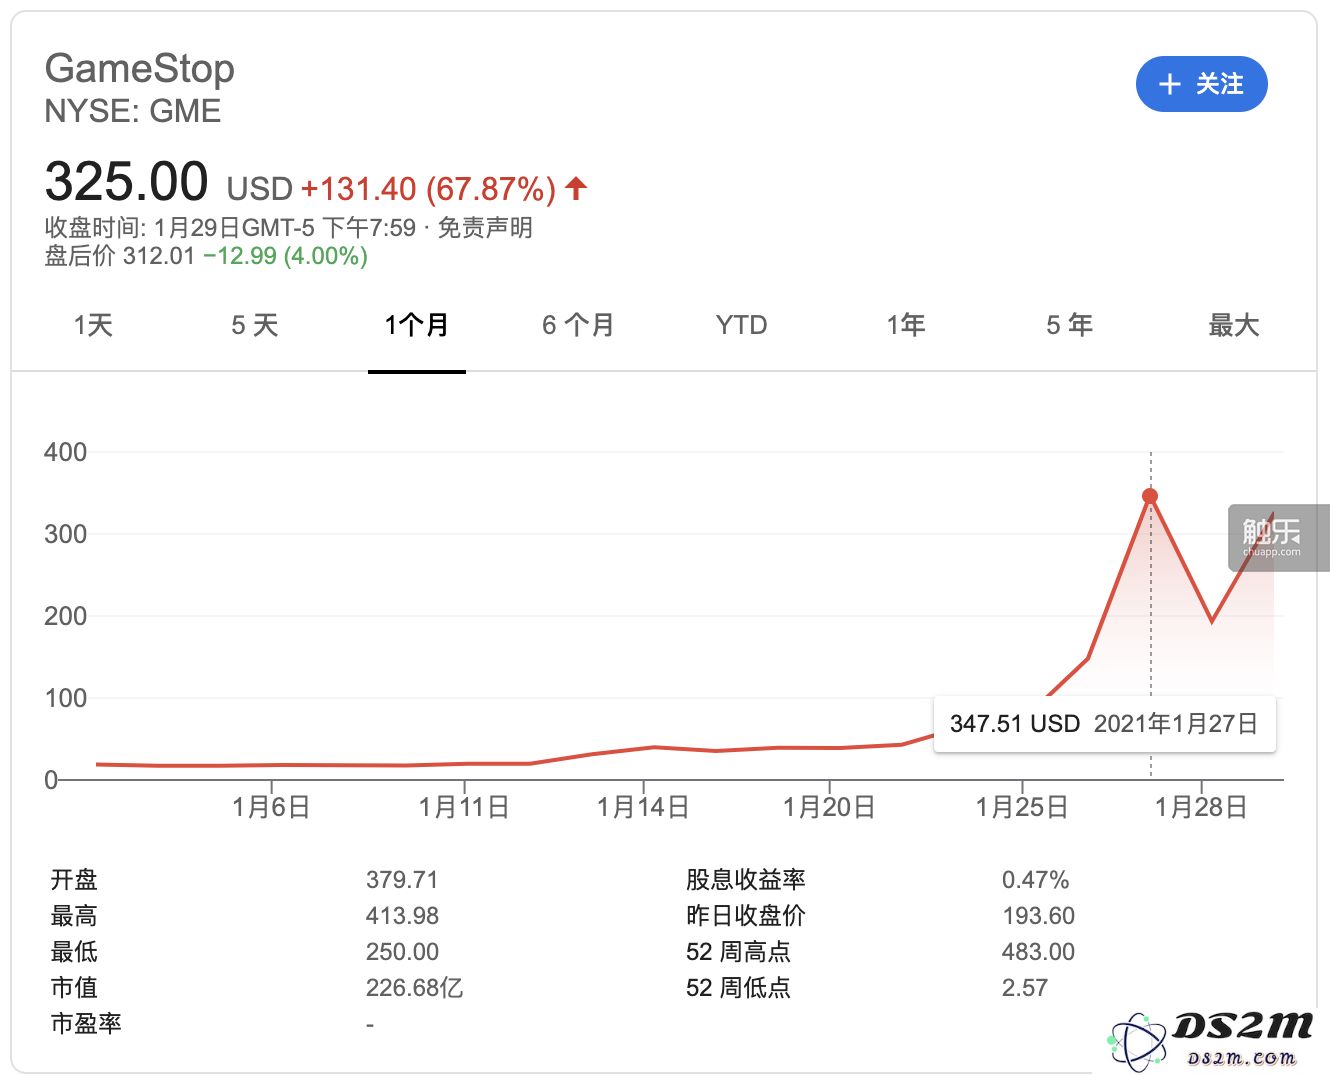Screen dimensions: 1330x1076
Task: Click the 1月11日 axis label
Action: [x=464, y=807]
